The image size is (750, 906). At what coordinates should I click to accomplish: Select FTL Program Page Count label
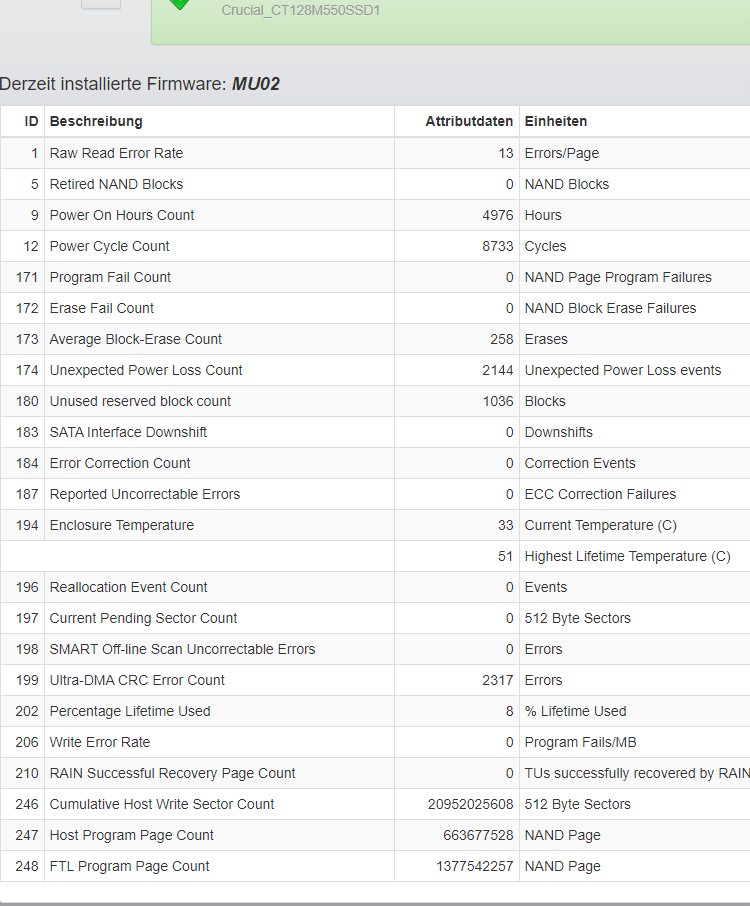click(129, 867)
